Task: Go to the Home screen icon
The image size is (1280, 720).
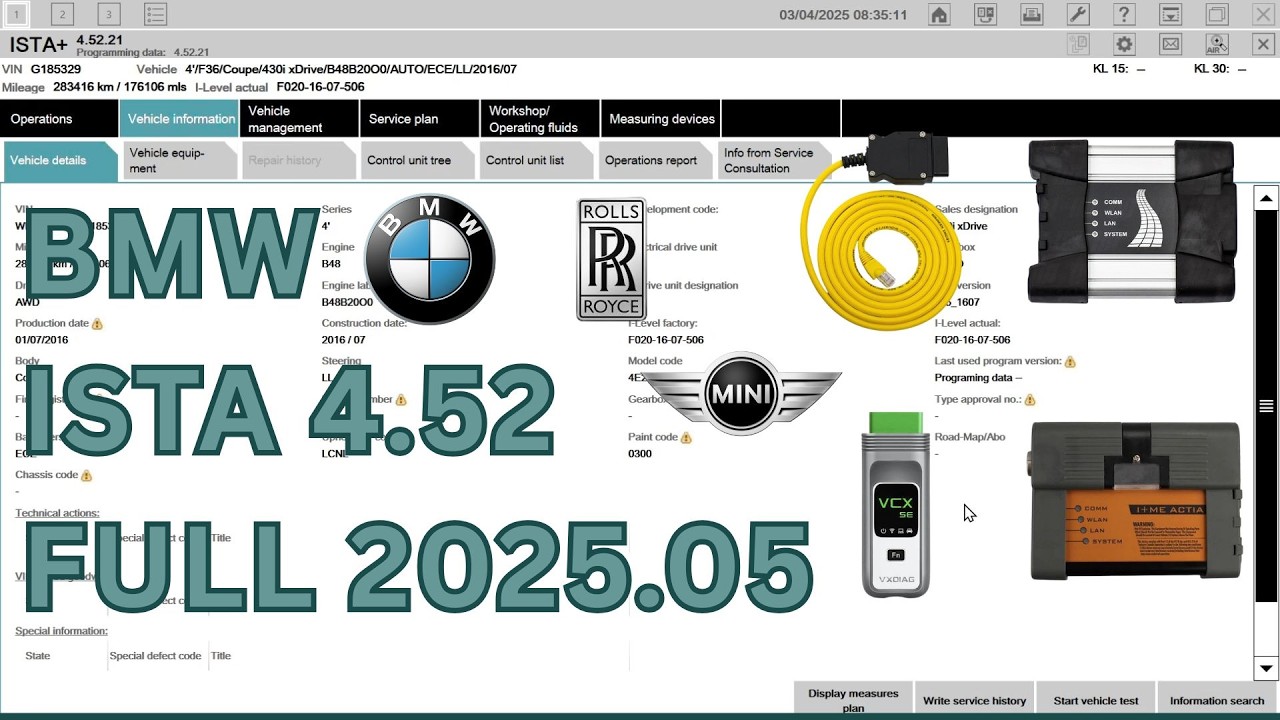Action: (x=939, y=14)
